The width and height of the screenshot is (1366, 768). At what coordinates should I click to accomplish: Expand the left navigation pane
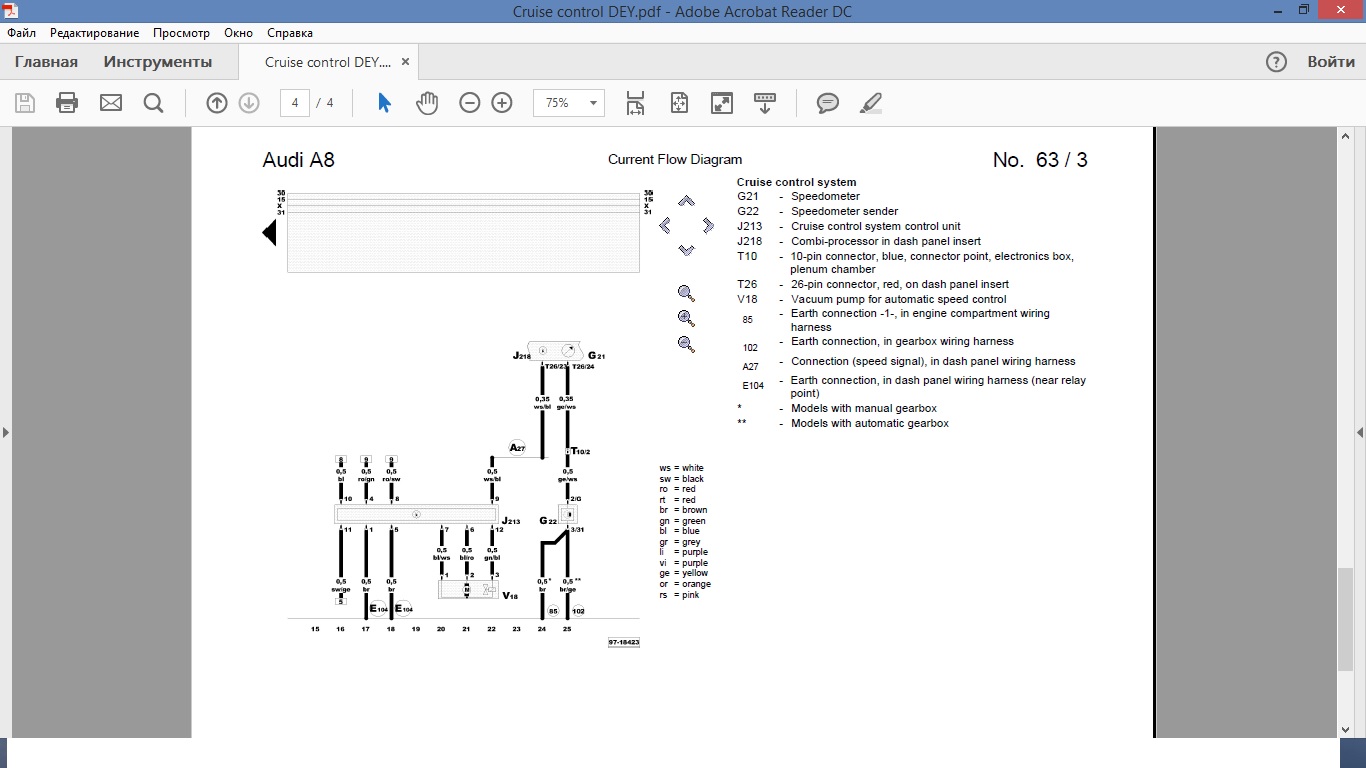click(x=6, y=432)
